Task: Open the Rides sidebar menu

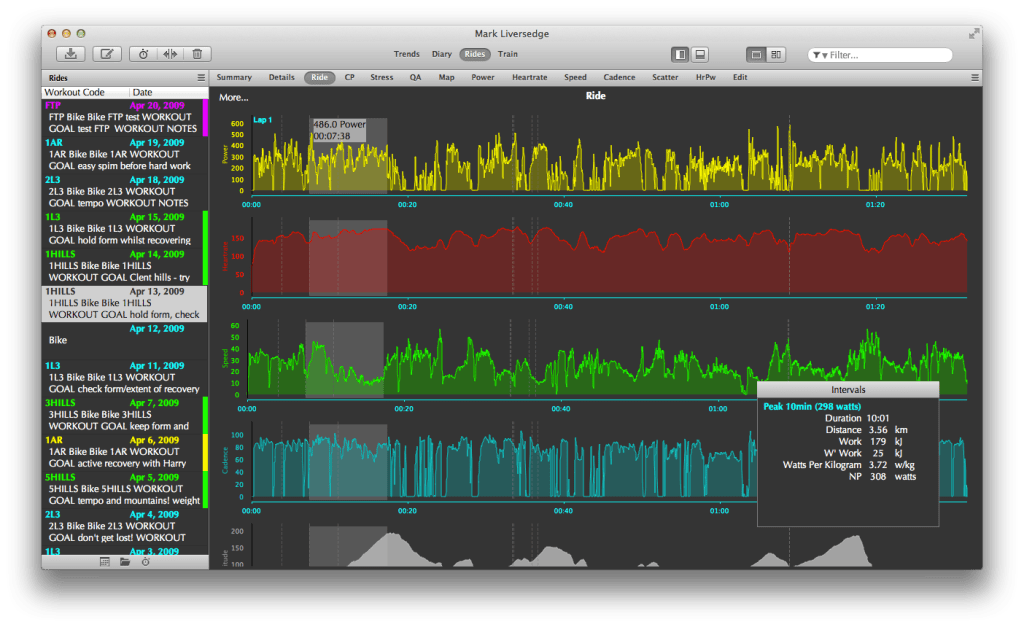Action: point(201,77)
